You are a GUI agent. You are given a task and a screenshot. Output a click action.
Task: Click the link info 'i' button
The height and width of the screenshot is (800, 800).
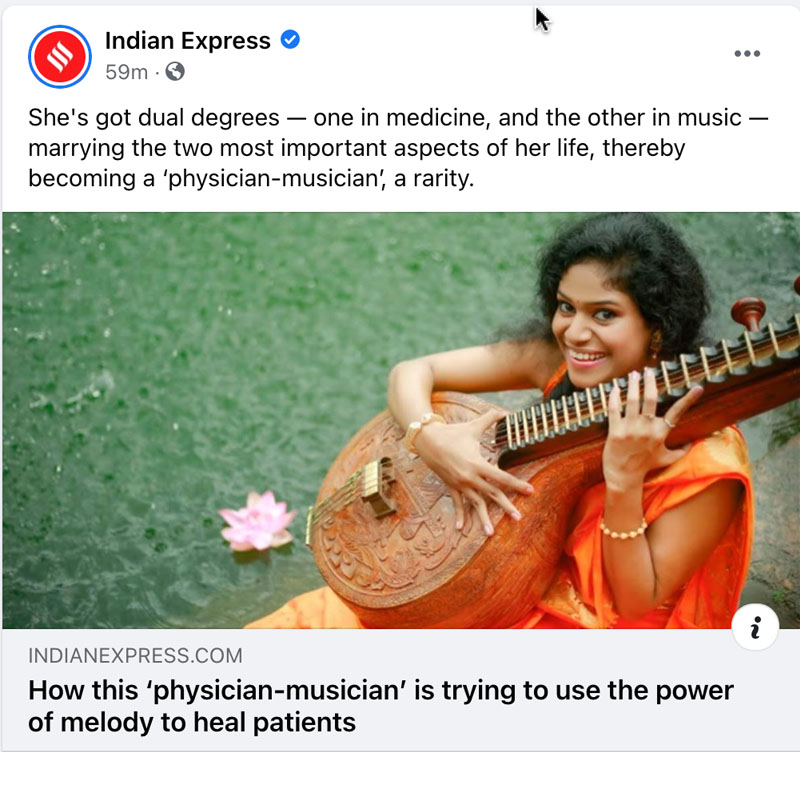coord(755,627)
